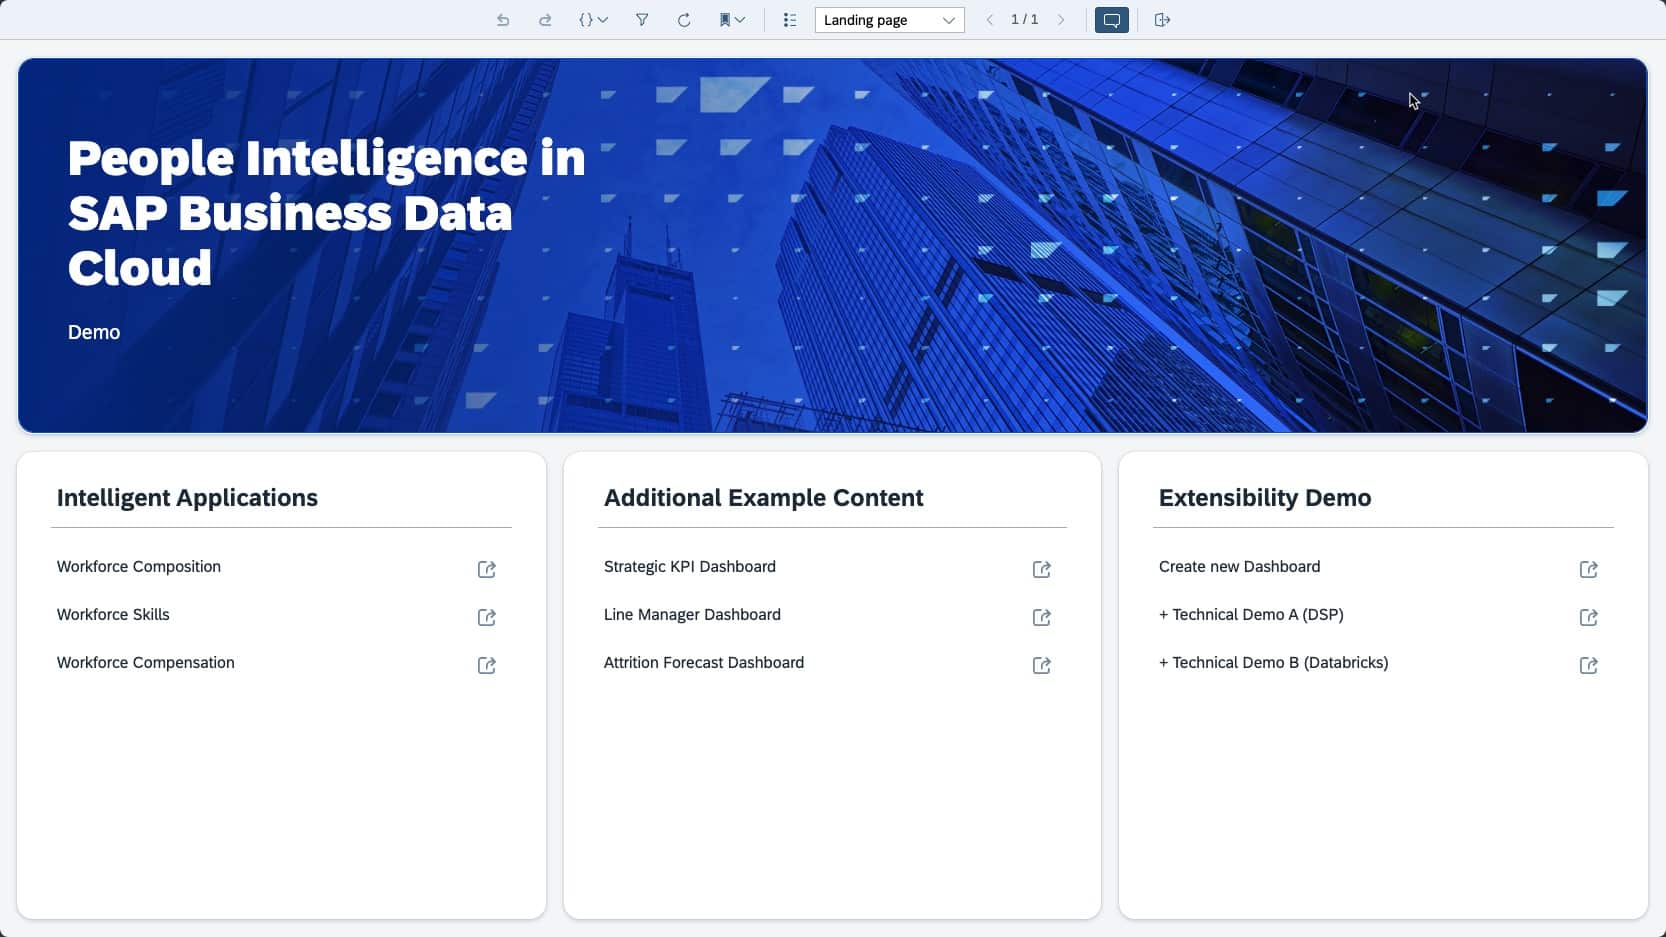This screenshot has height=937, width=1666.
Task: Open the curly-braces variables dropdown
Action: pos(593,20)
